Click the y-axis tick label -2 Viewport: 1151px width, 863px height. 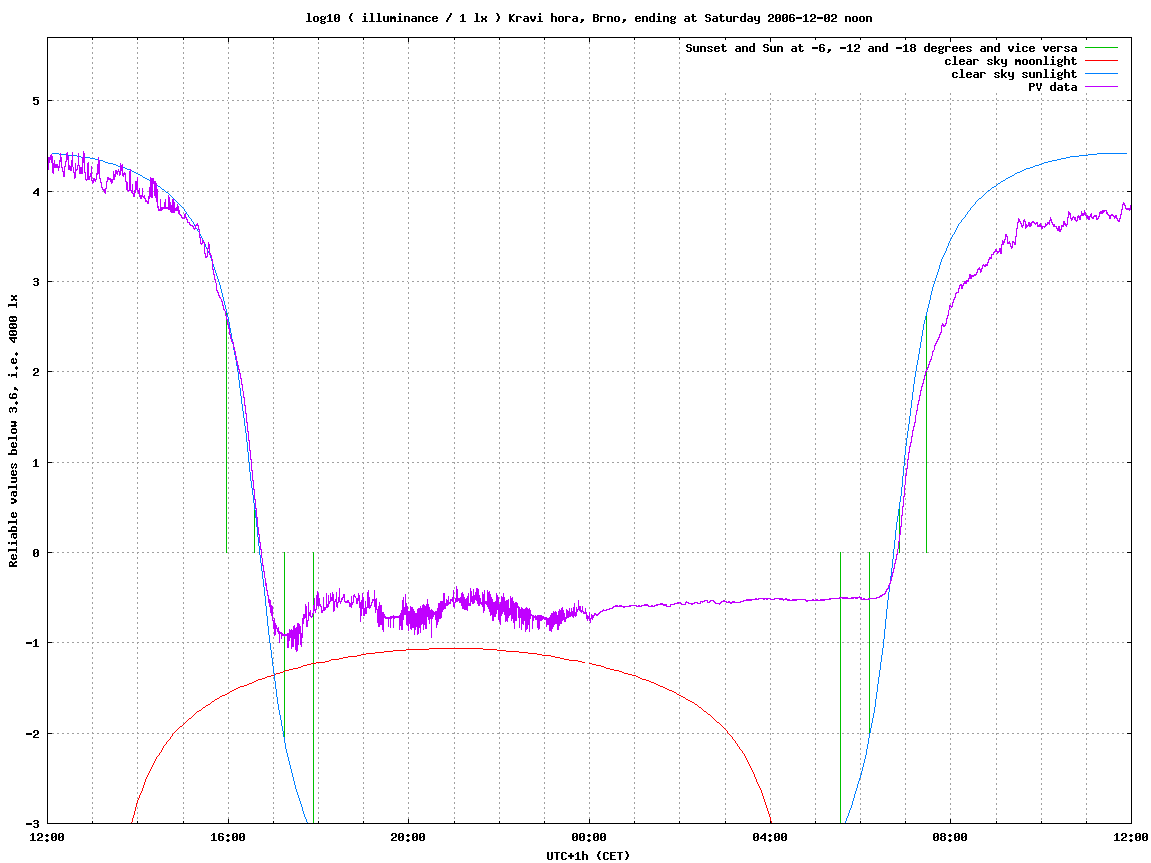click(x=32, y=734)
